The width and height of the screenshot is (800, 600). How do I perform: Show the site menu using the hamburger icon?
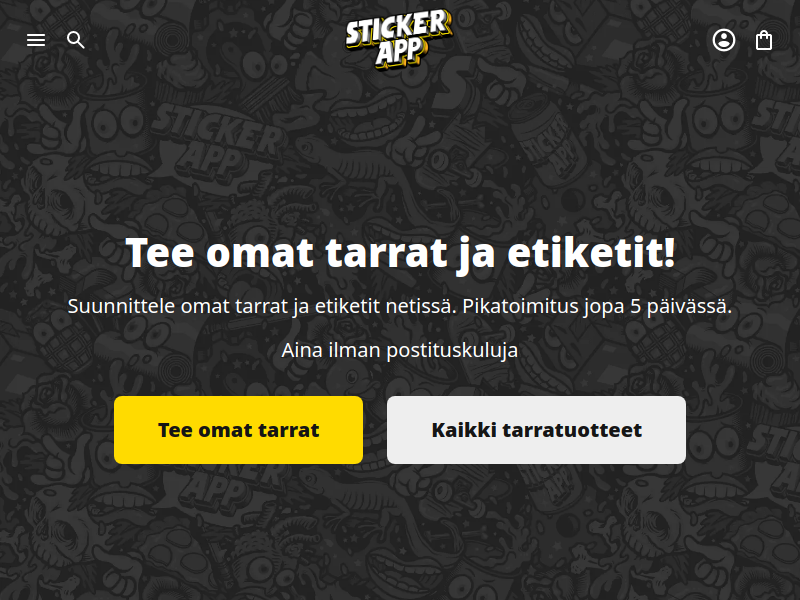point(36,40)
